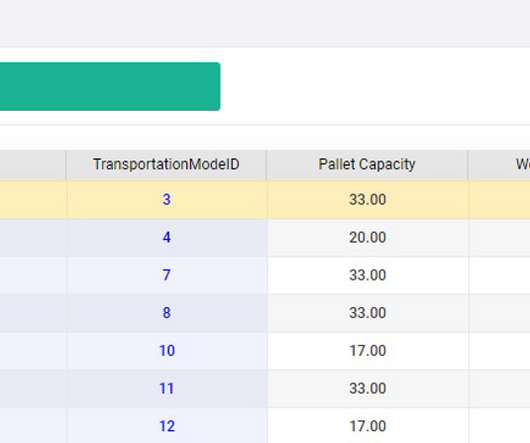The height and width of the screenshot is (443, 530).
Task: Click the leftmost cell in row with ID 4
Action: coord(33,238)
